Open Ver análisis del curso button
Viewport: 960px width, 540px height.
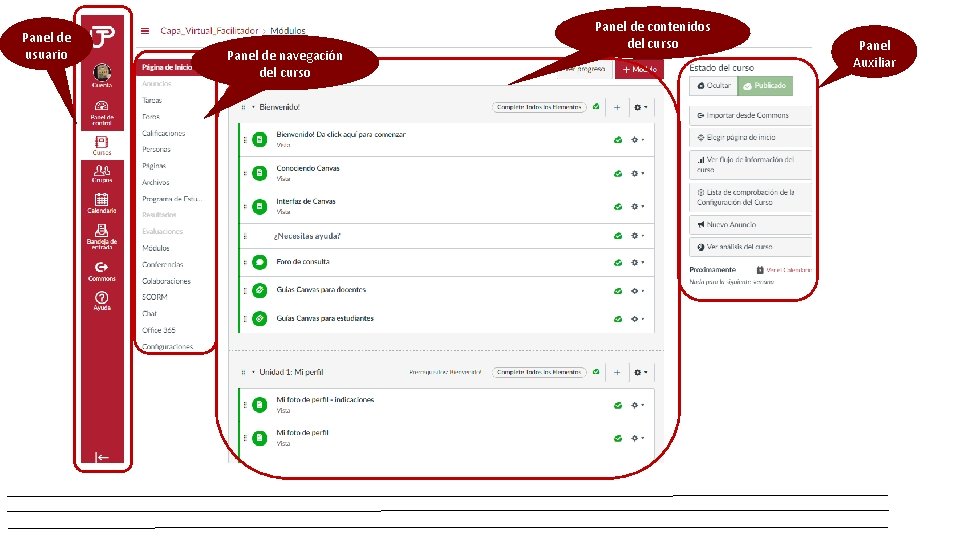click(751, 247)
